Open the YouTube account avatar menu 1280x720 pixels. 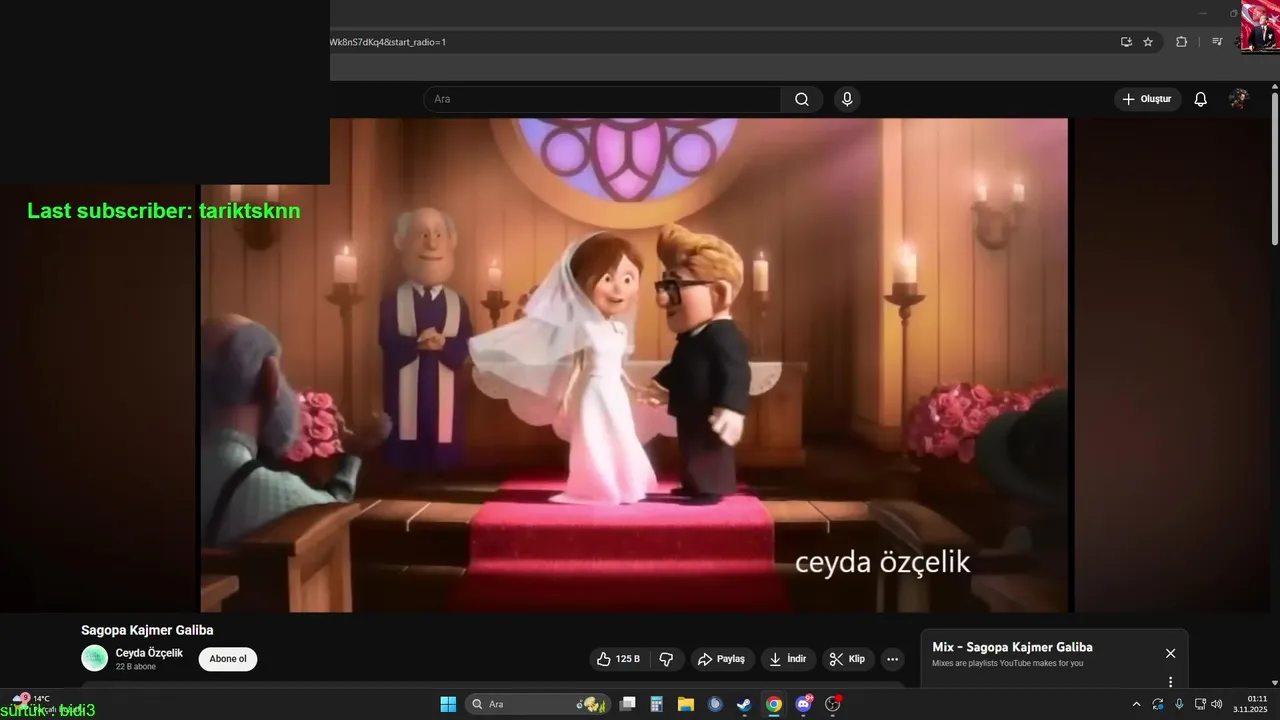(x=1239, y=99)
